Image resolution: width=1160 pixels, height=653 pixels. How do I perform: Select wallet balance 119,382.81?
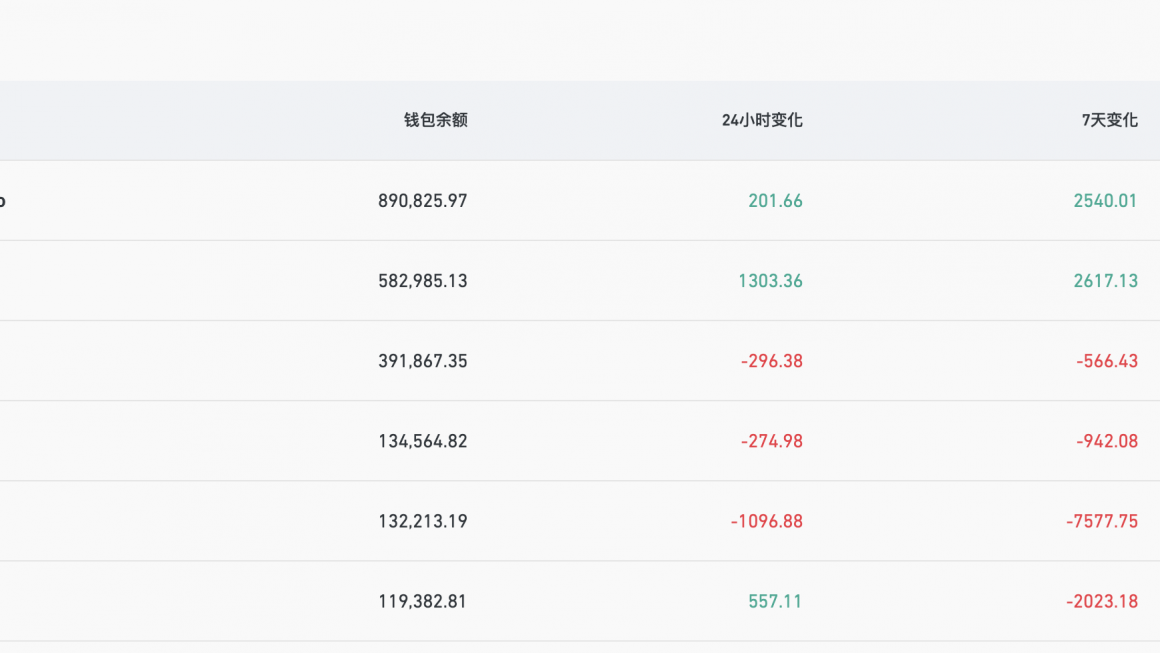(x=422, y=601)
